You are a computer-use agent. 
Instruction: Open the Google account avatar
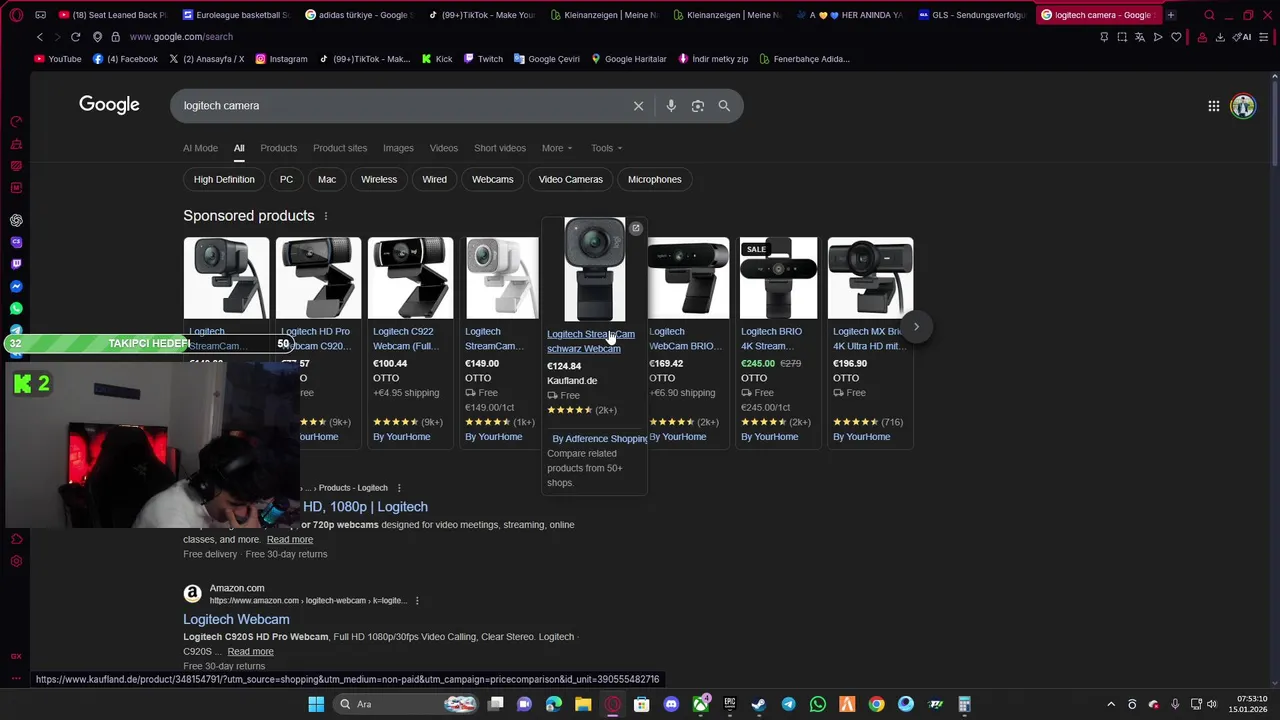[x=1243, y=106]
